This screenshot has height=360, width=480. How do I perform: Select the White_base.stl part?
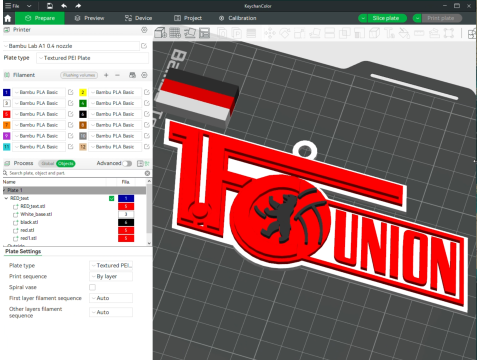click(36, 214)
